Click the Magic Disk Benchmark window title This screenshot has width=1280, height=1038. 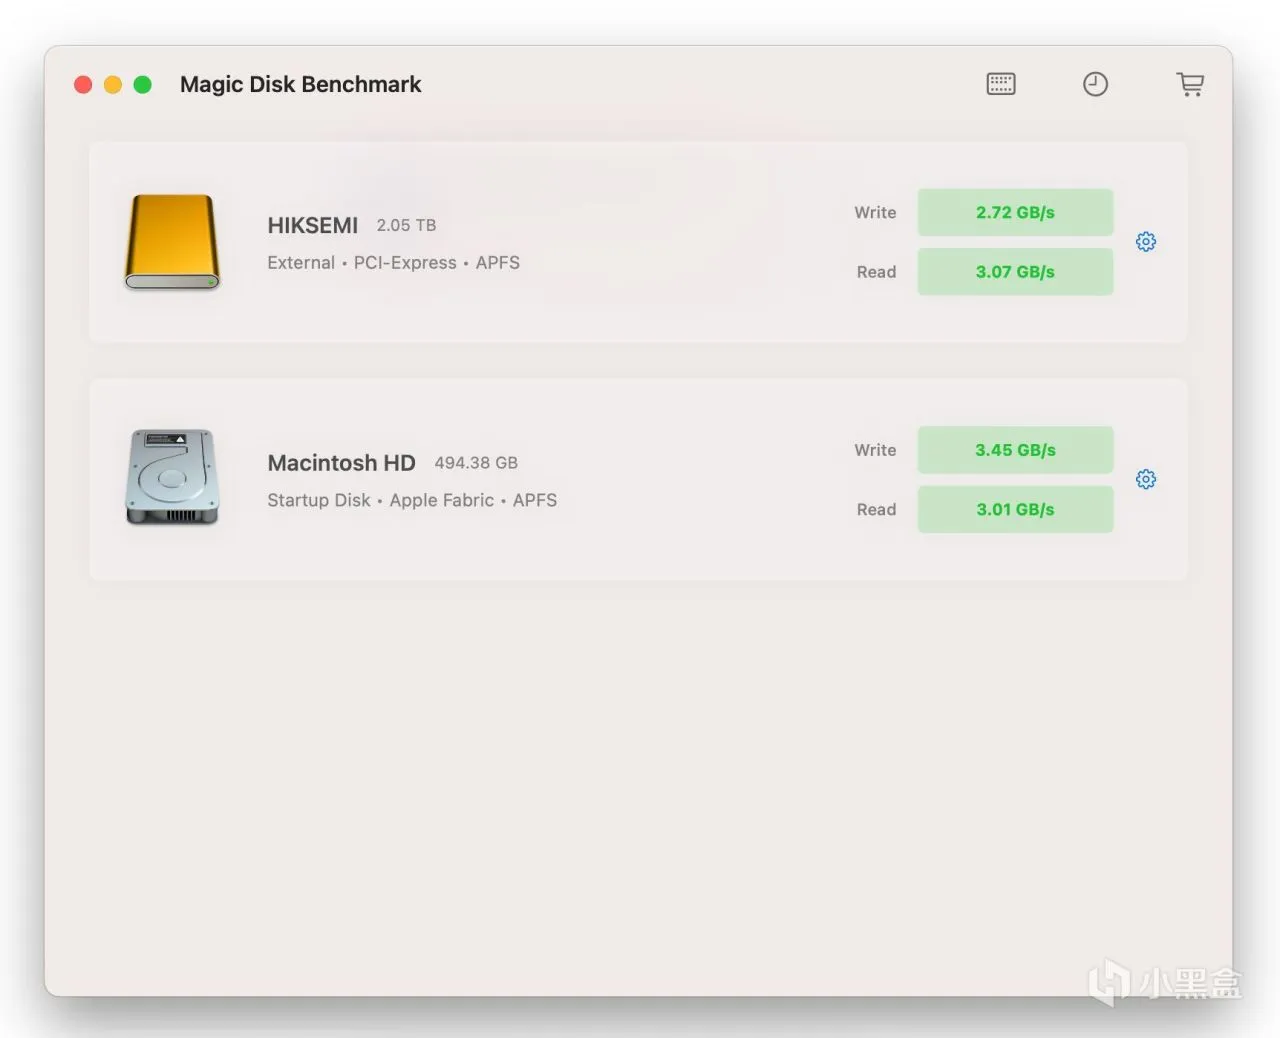click(300, 84)
